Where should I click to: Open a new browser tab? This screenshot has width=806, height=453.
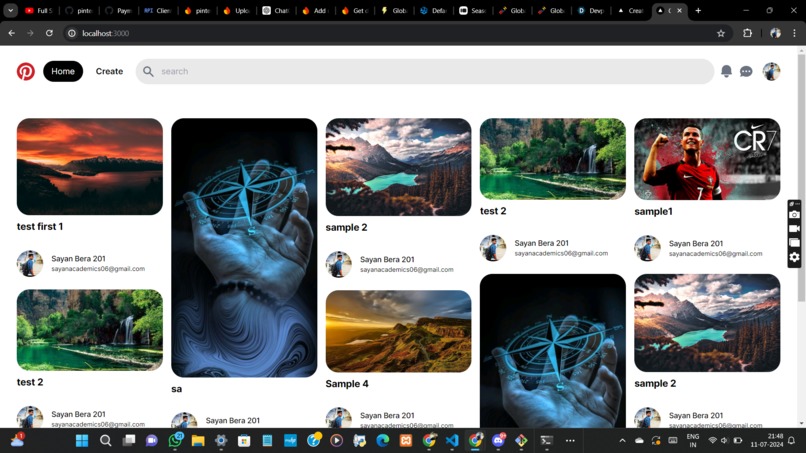[698, 10]
